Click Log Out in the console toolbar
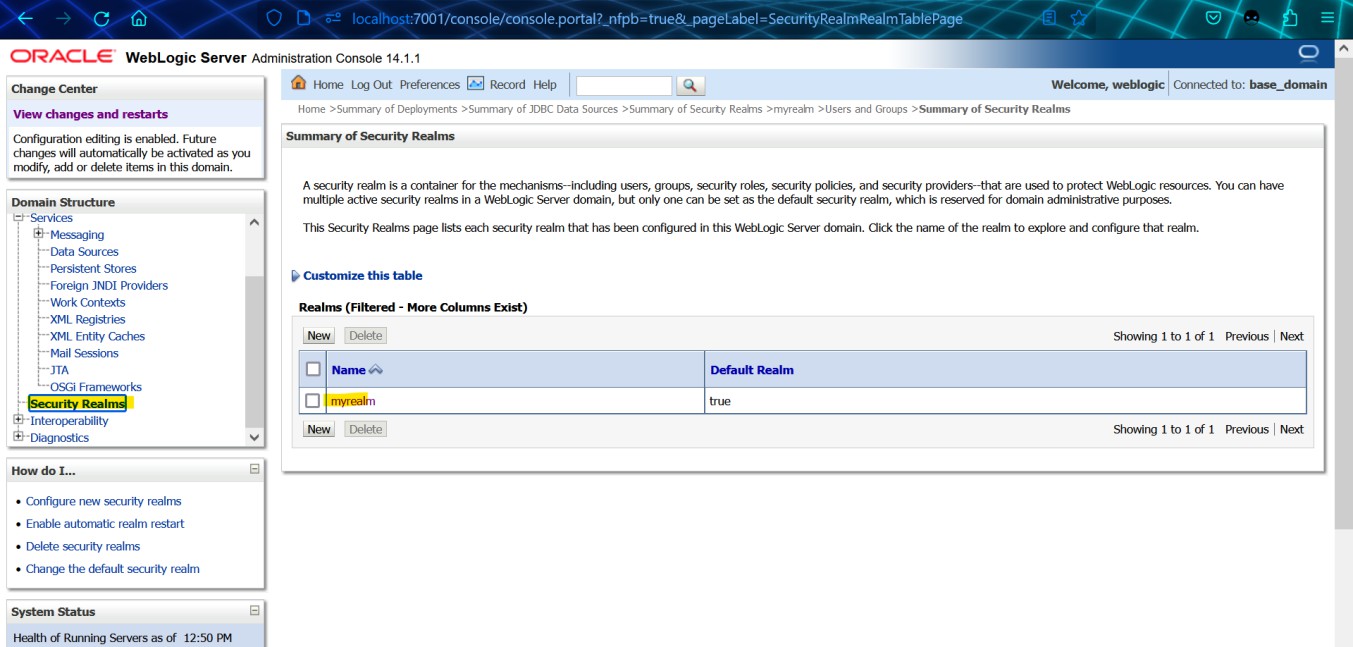 (x=371, y=85)
